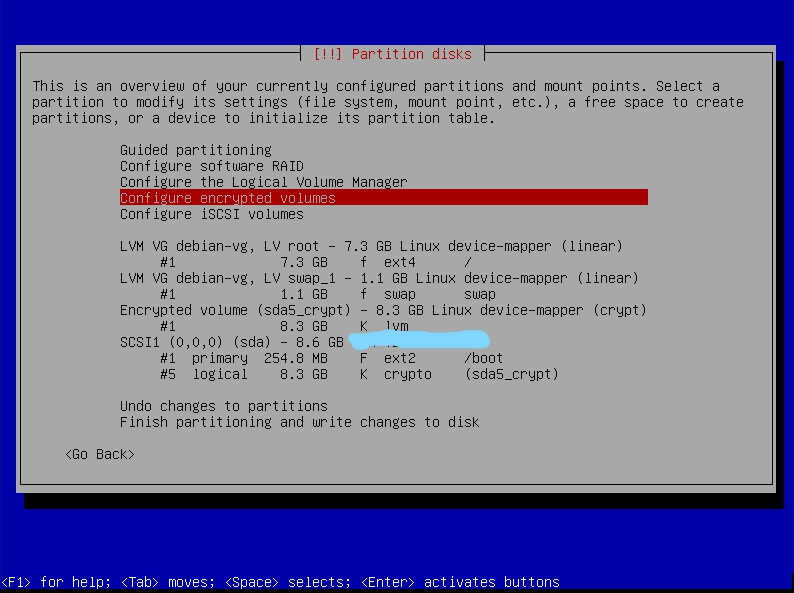This screenshot has width=794, height=593.
Task: Open Configure iSCSI volumes
Action: tap(211, 214)
